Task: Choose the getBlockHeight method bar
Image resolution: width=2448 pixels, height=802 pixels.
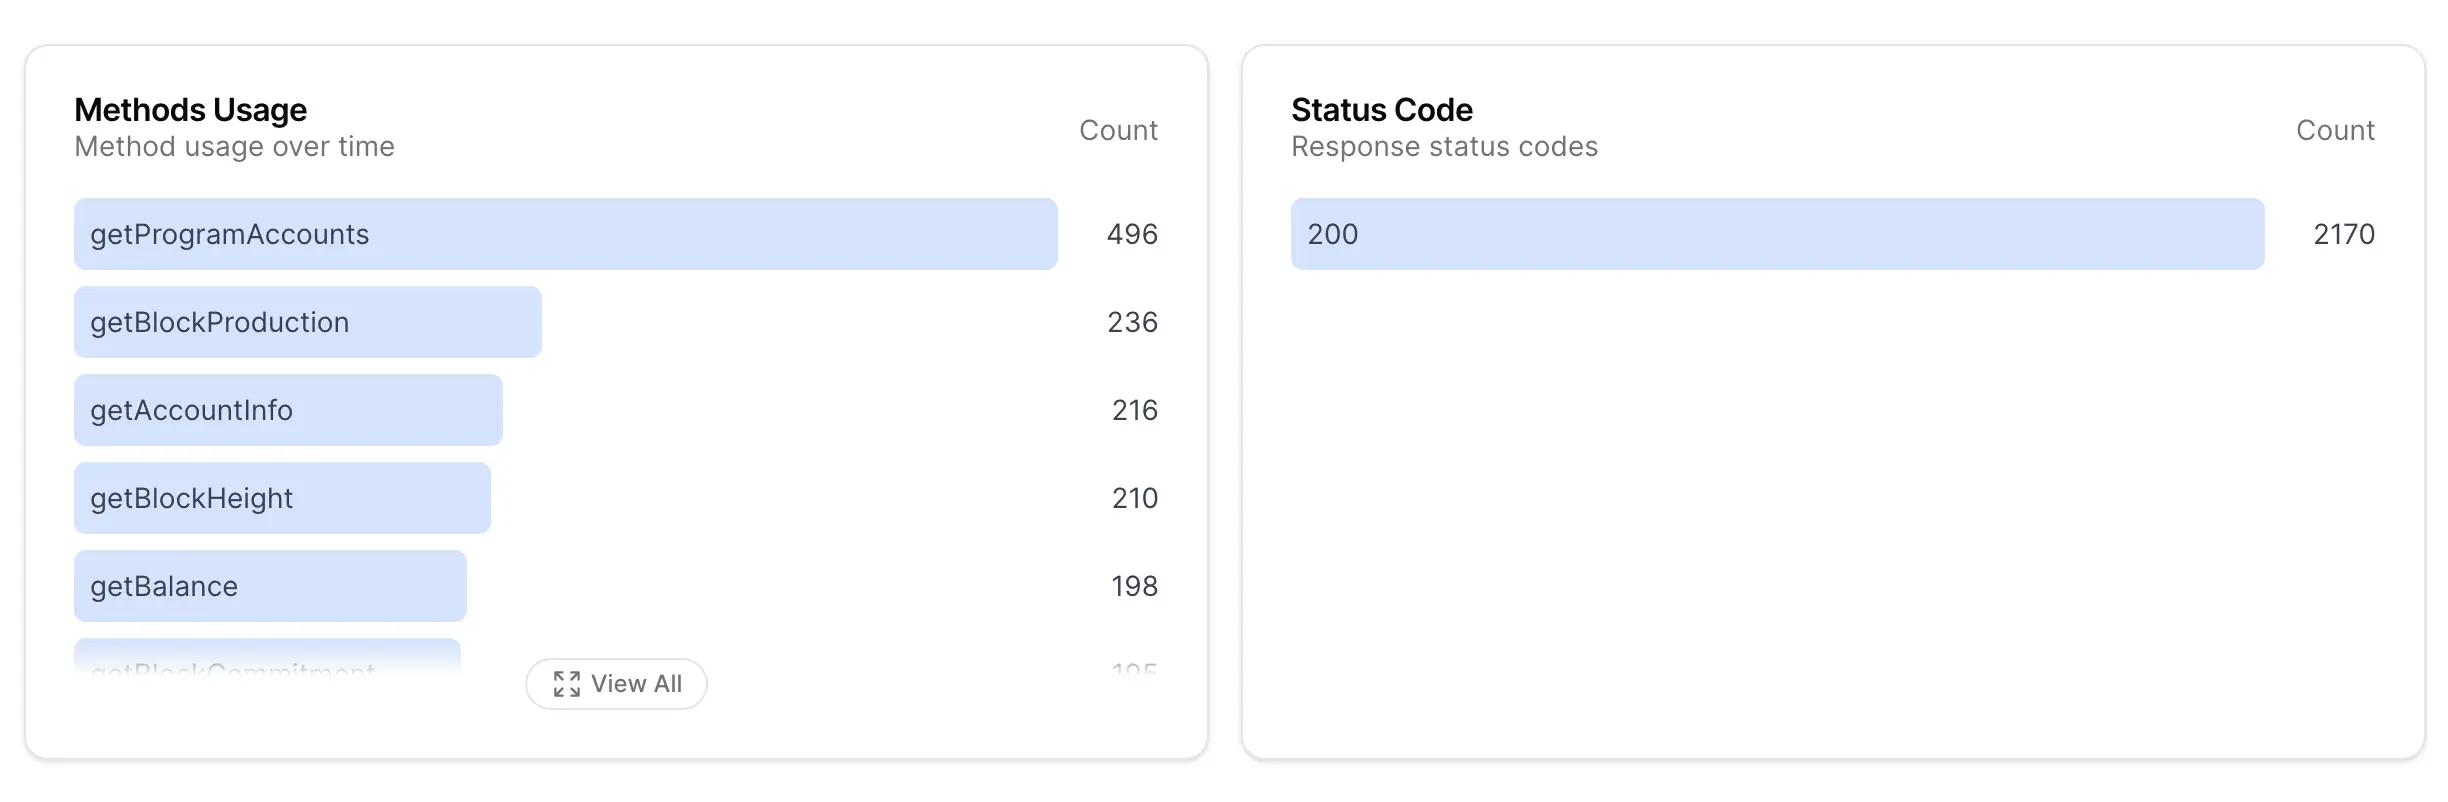Action: point(282,498)
